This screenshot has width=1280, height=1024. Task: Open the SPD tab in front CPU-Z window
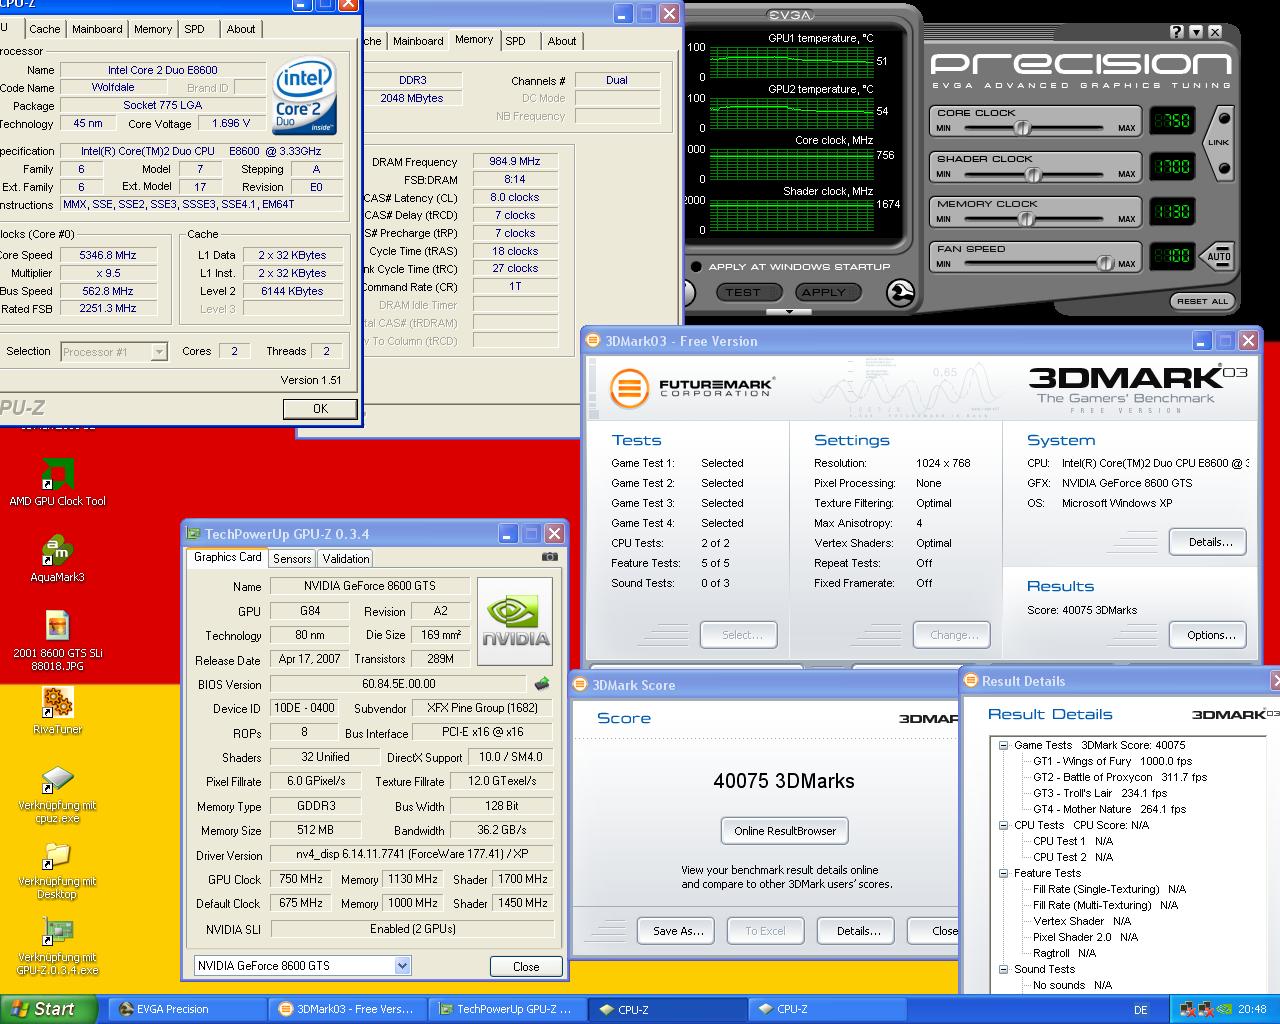pos(194,29)
